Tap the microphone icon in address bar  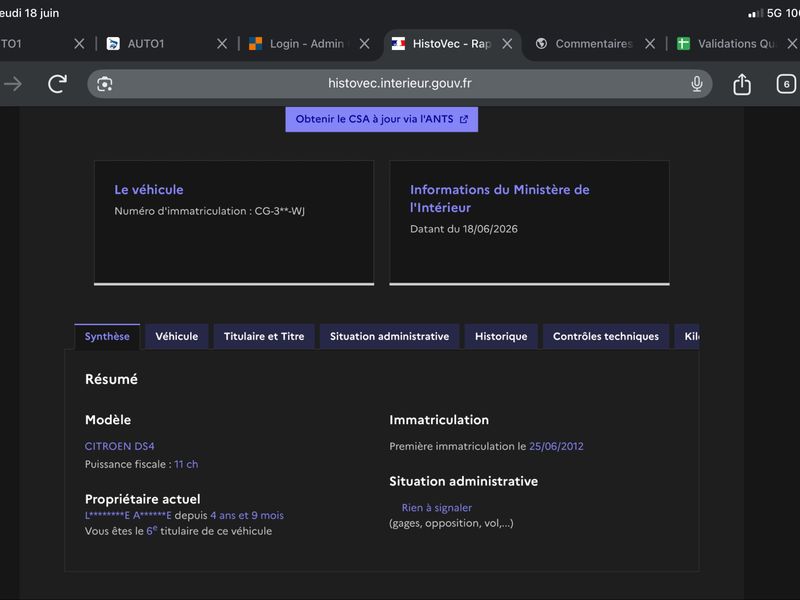click(696, 84)
